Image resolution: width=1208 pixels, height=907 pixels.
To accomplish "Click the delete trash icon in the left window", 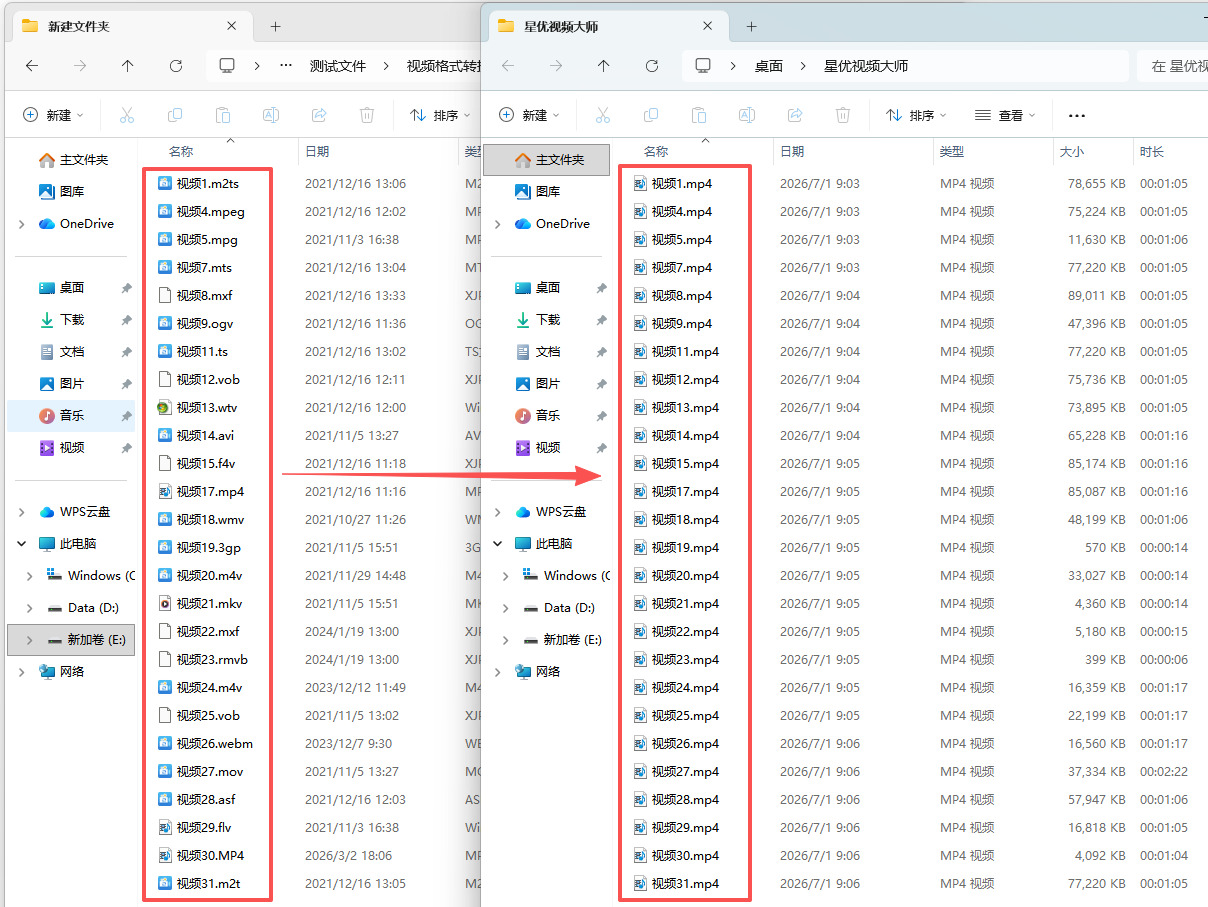I will (367, 115).
